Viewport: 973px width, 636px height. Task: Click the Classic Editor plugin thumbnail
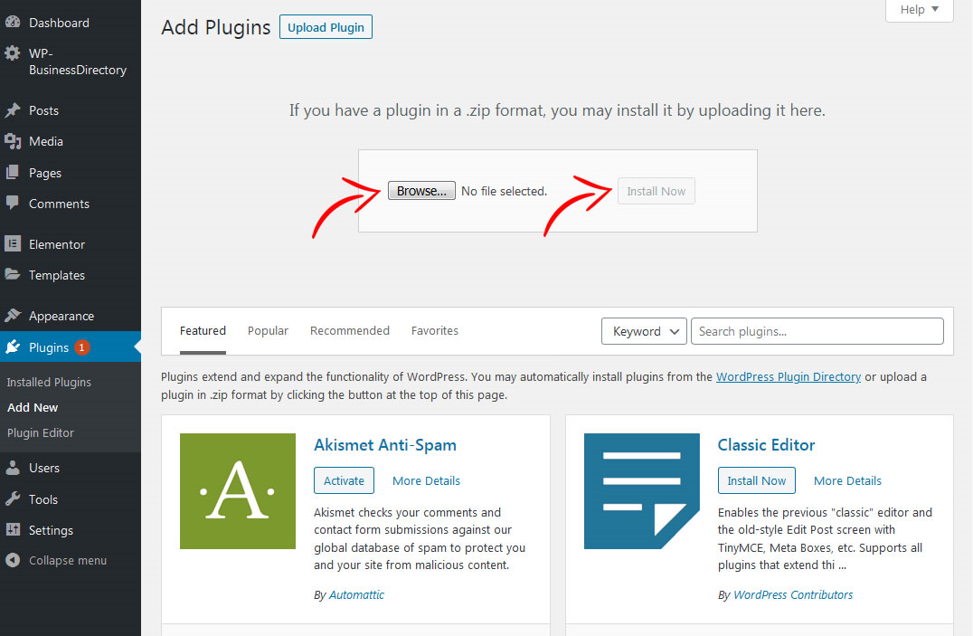(x=642, y=491)
